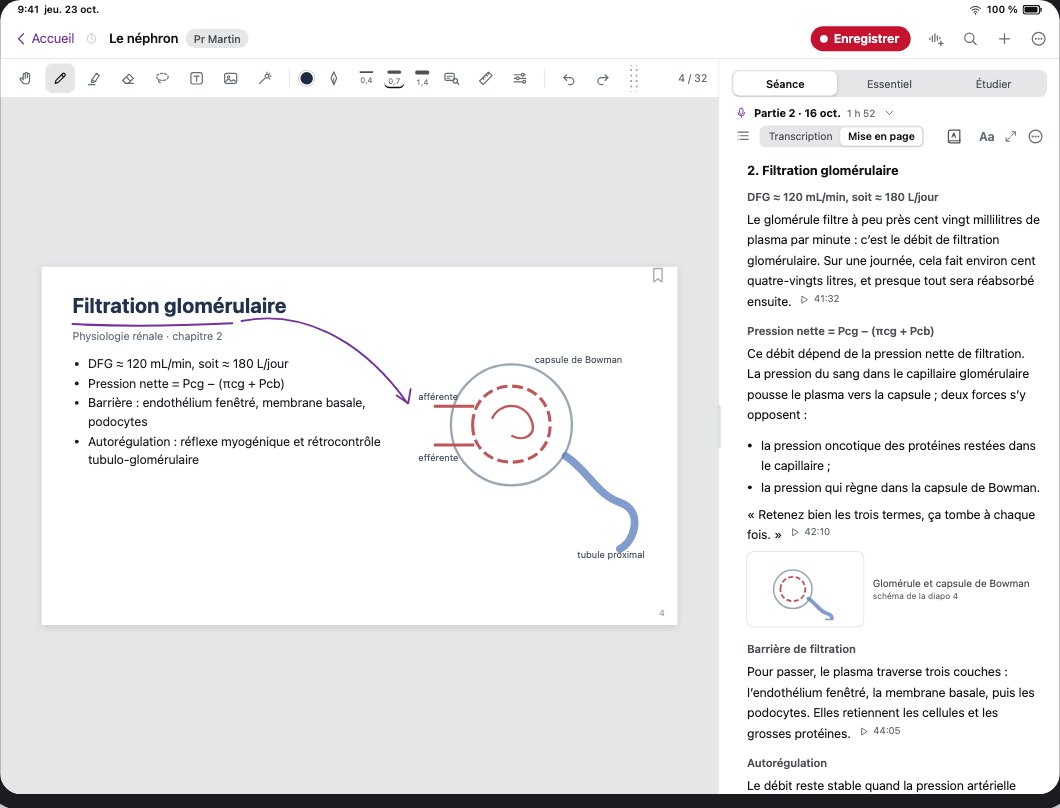Click the capsule de Bowman diagram label
Image resolution: width=1060 pixels, height=808 pixels.
[578, 360]
